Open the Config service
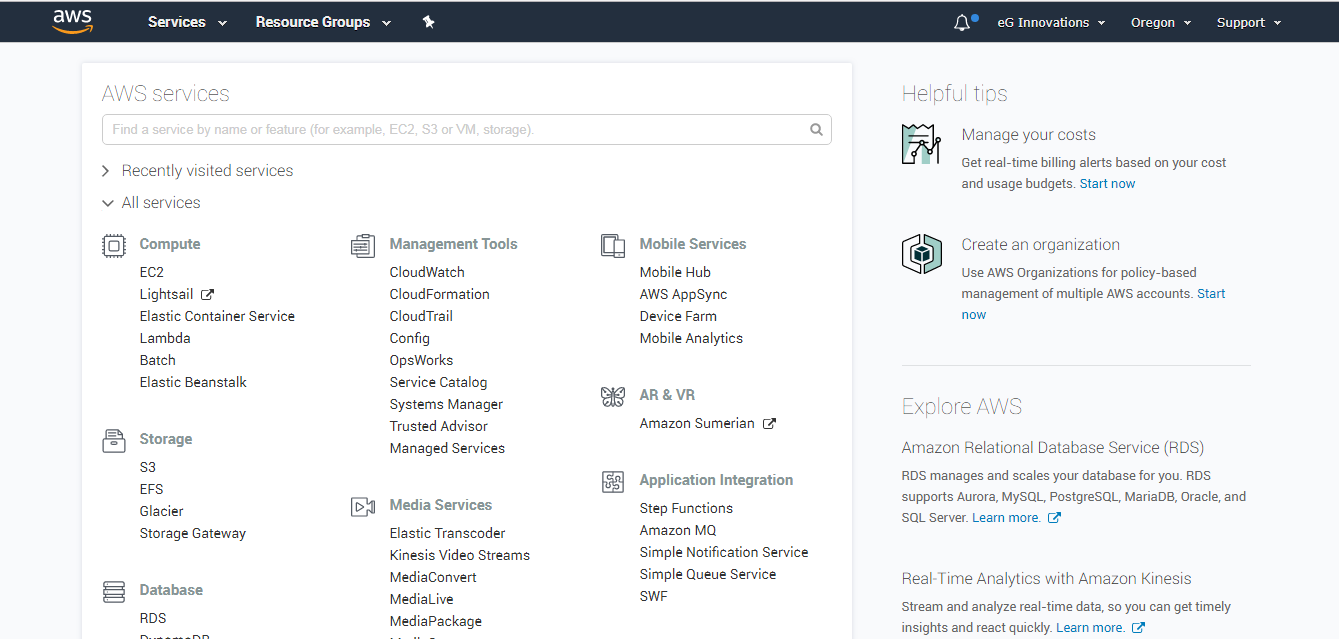The image size is (1339, 639). pyautogui.click(x=410, y=338)
